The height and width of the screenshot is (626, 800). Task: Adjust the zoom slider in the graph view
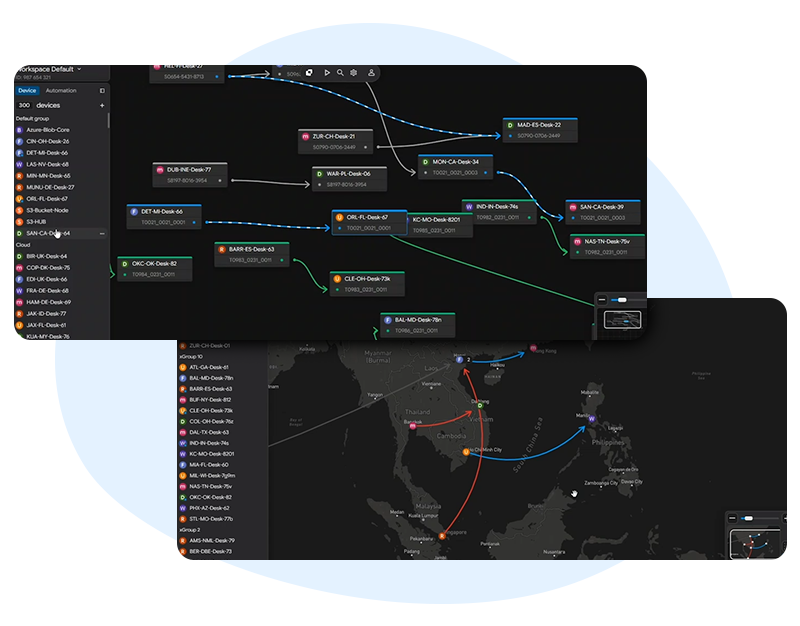(x=623, y=299)
